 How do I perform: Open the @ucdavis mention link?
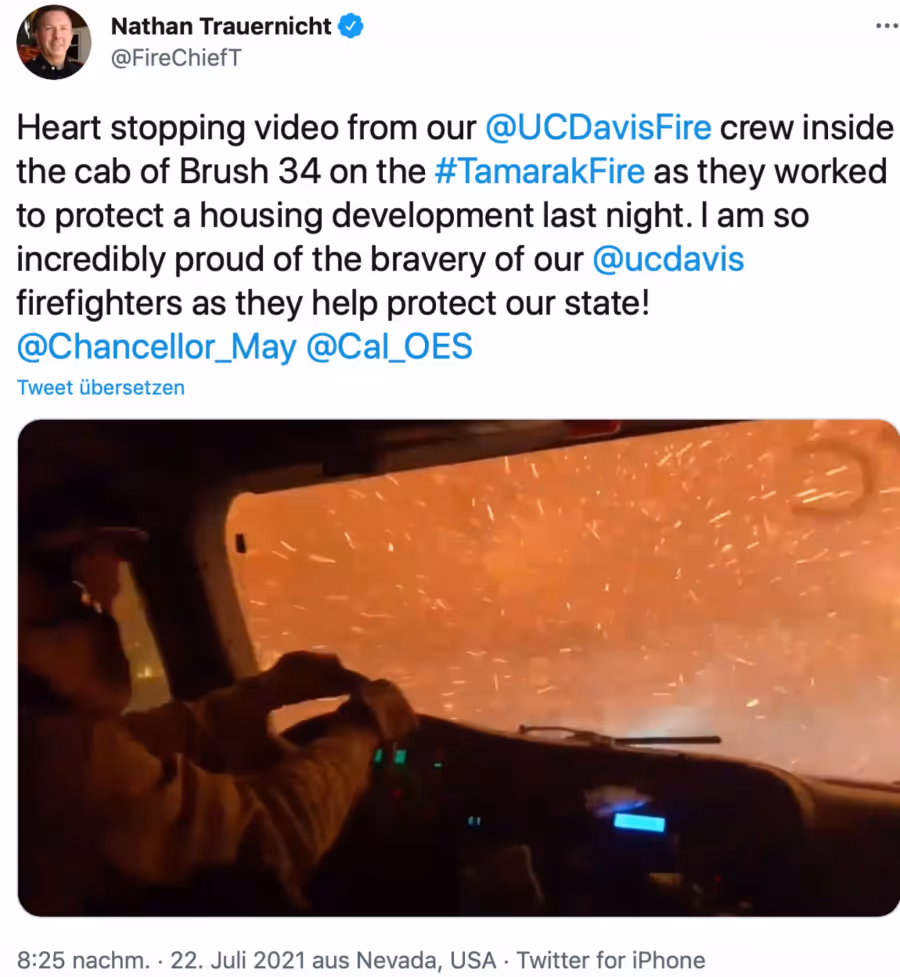coord(668,259)
